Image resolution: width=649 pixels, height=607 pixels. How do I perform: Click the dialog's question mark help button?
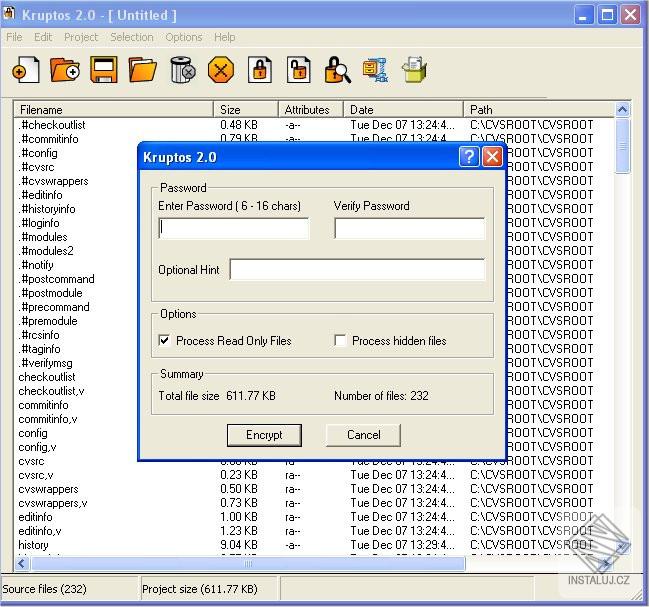point(469,157)
